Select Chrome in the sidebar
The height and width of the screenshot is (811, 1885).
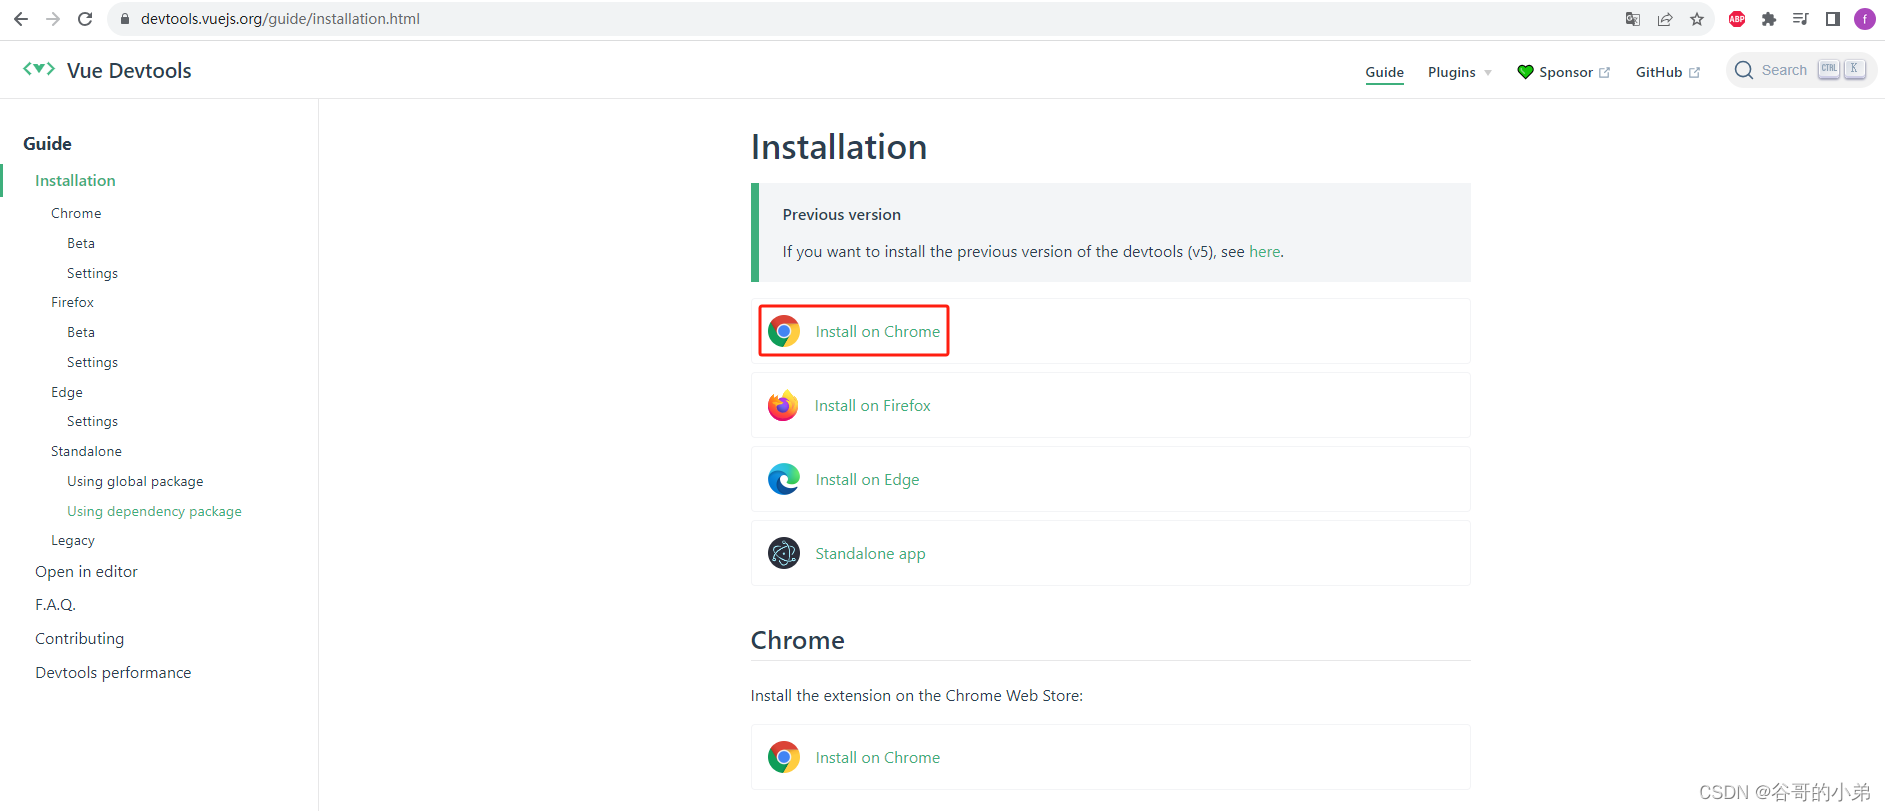point(76,213)
